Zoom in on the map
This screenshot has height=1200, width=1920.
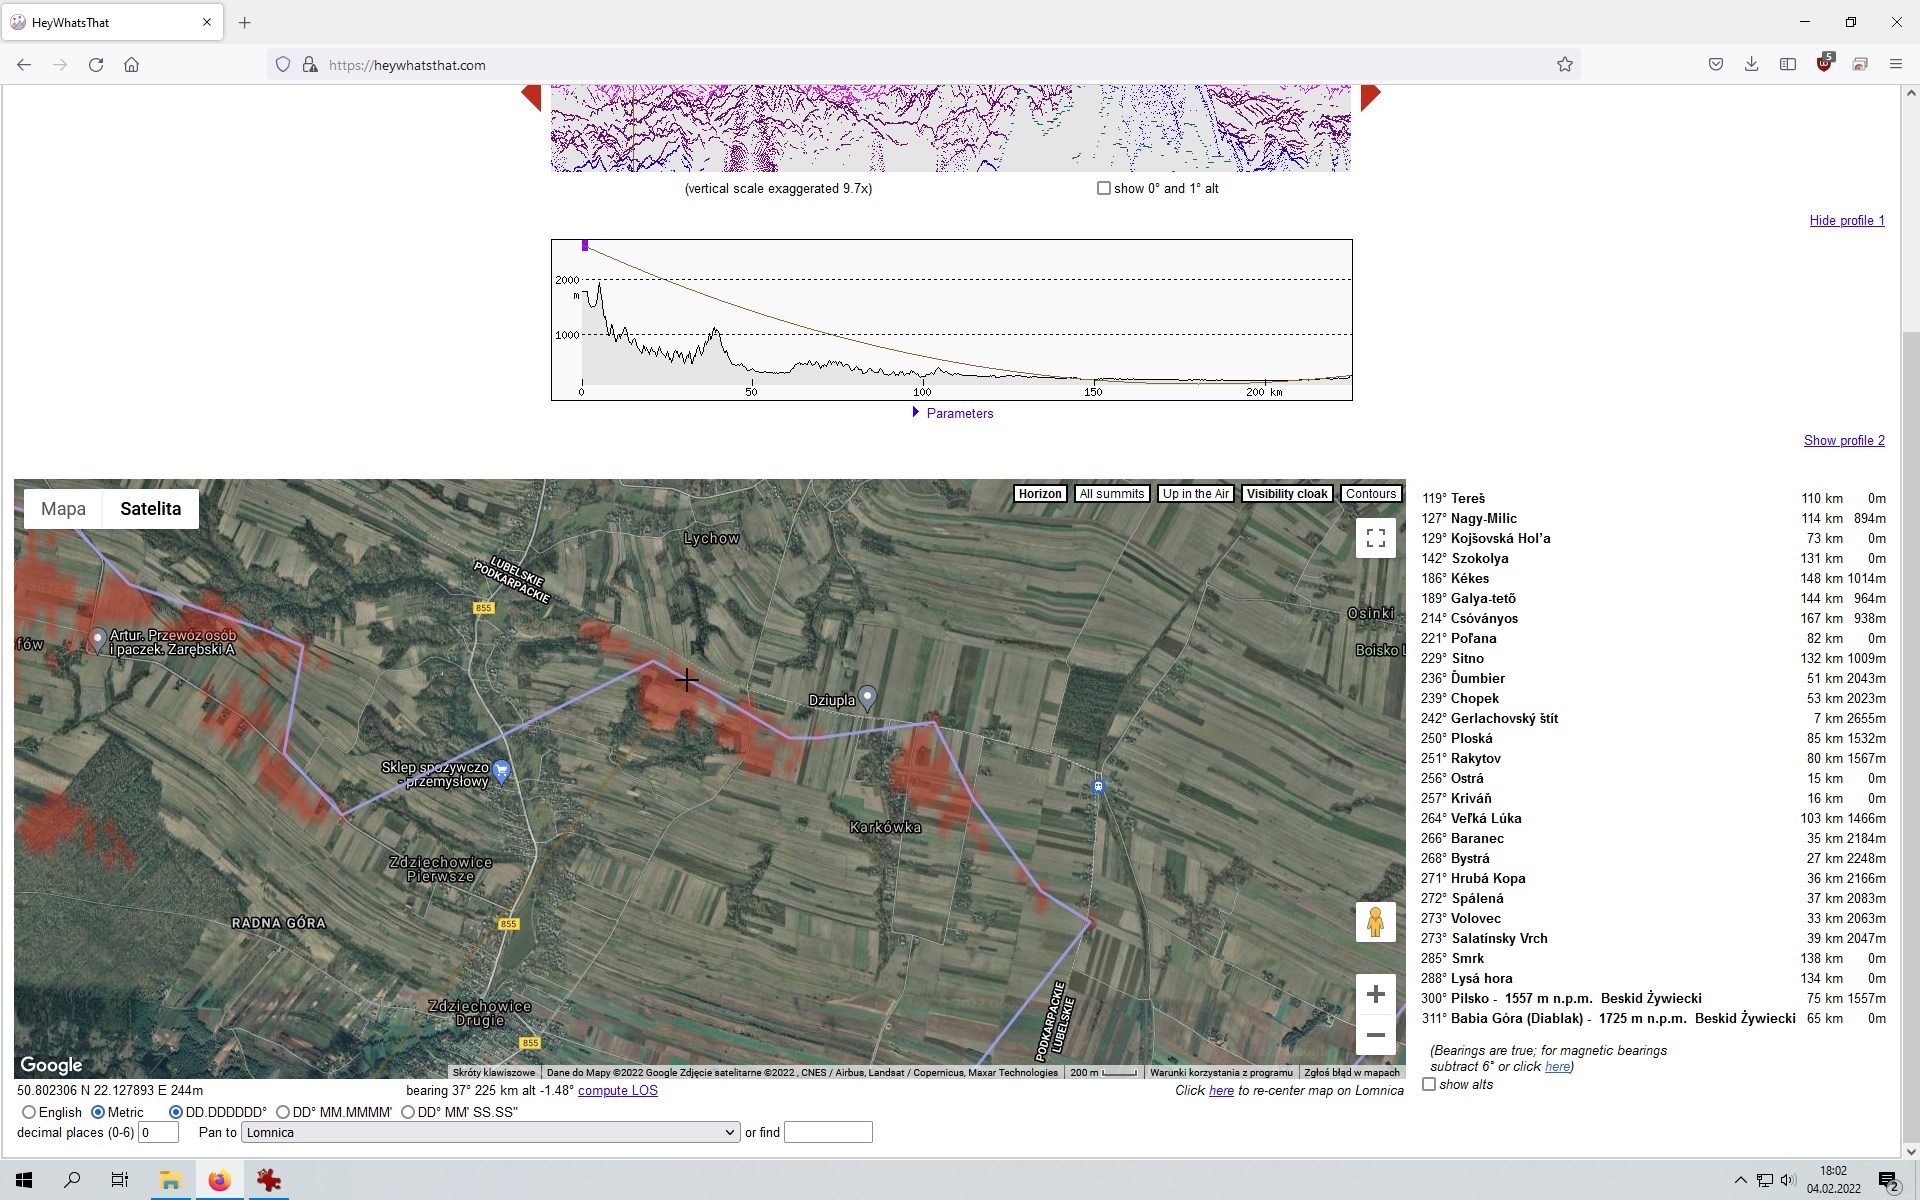[1375, 994]
